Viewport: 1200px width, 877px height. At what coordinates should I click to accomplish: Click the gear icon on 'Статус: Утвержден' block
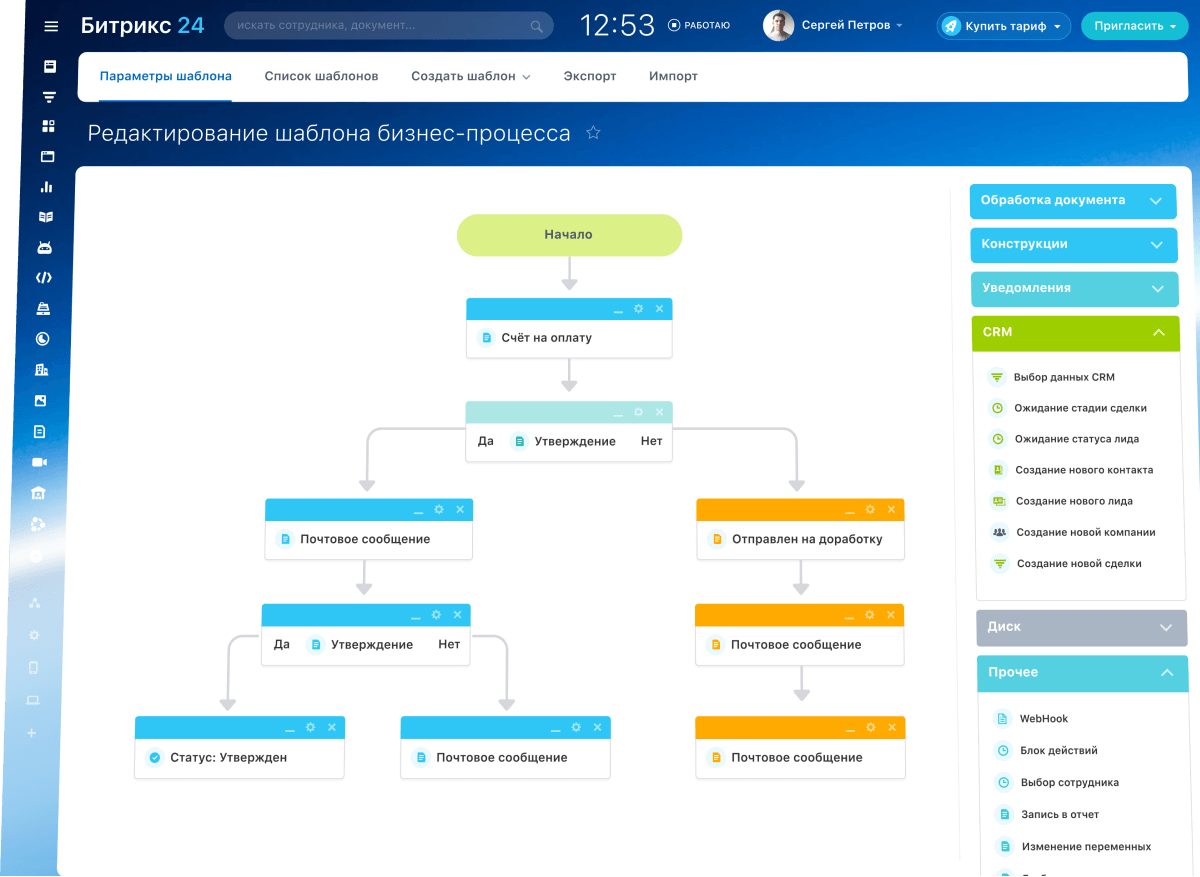click(x=311, y=727)
